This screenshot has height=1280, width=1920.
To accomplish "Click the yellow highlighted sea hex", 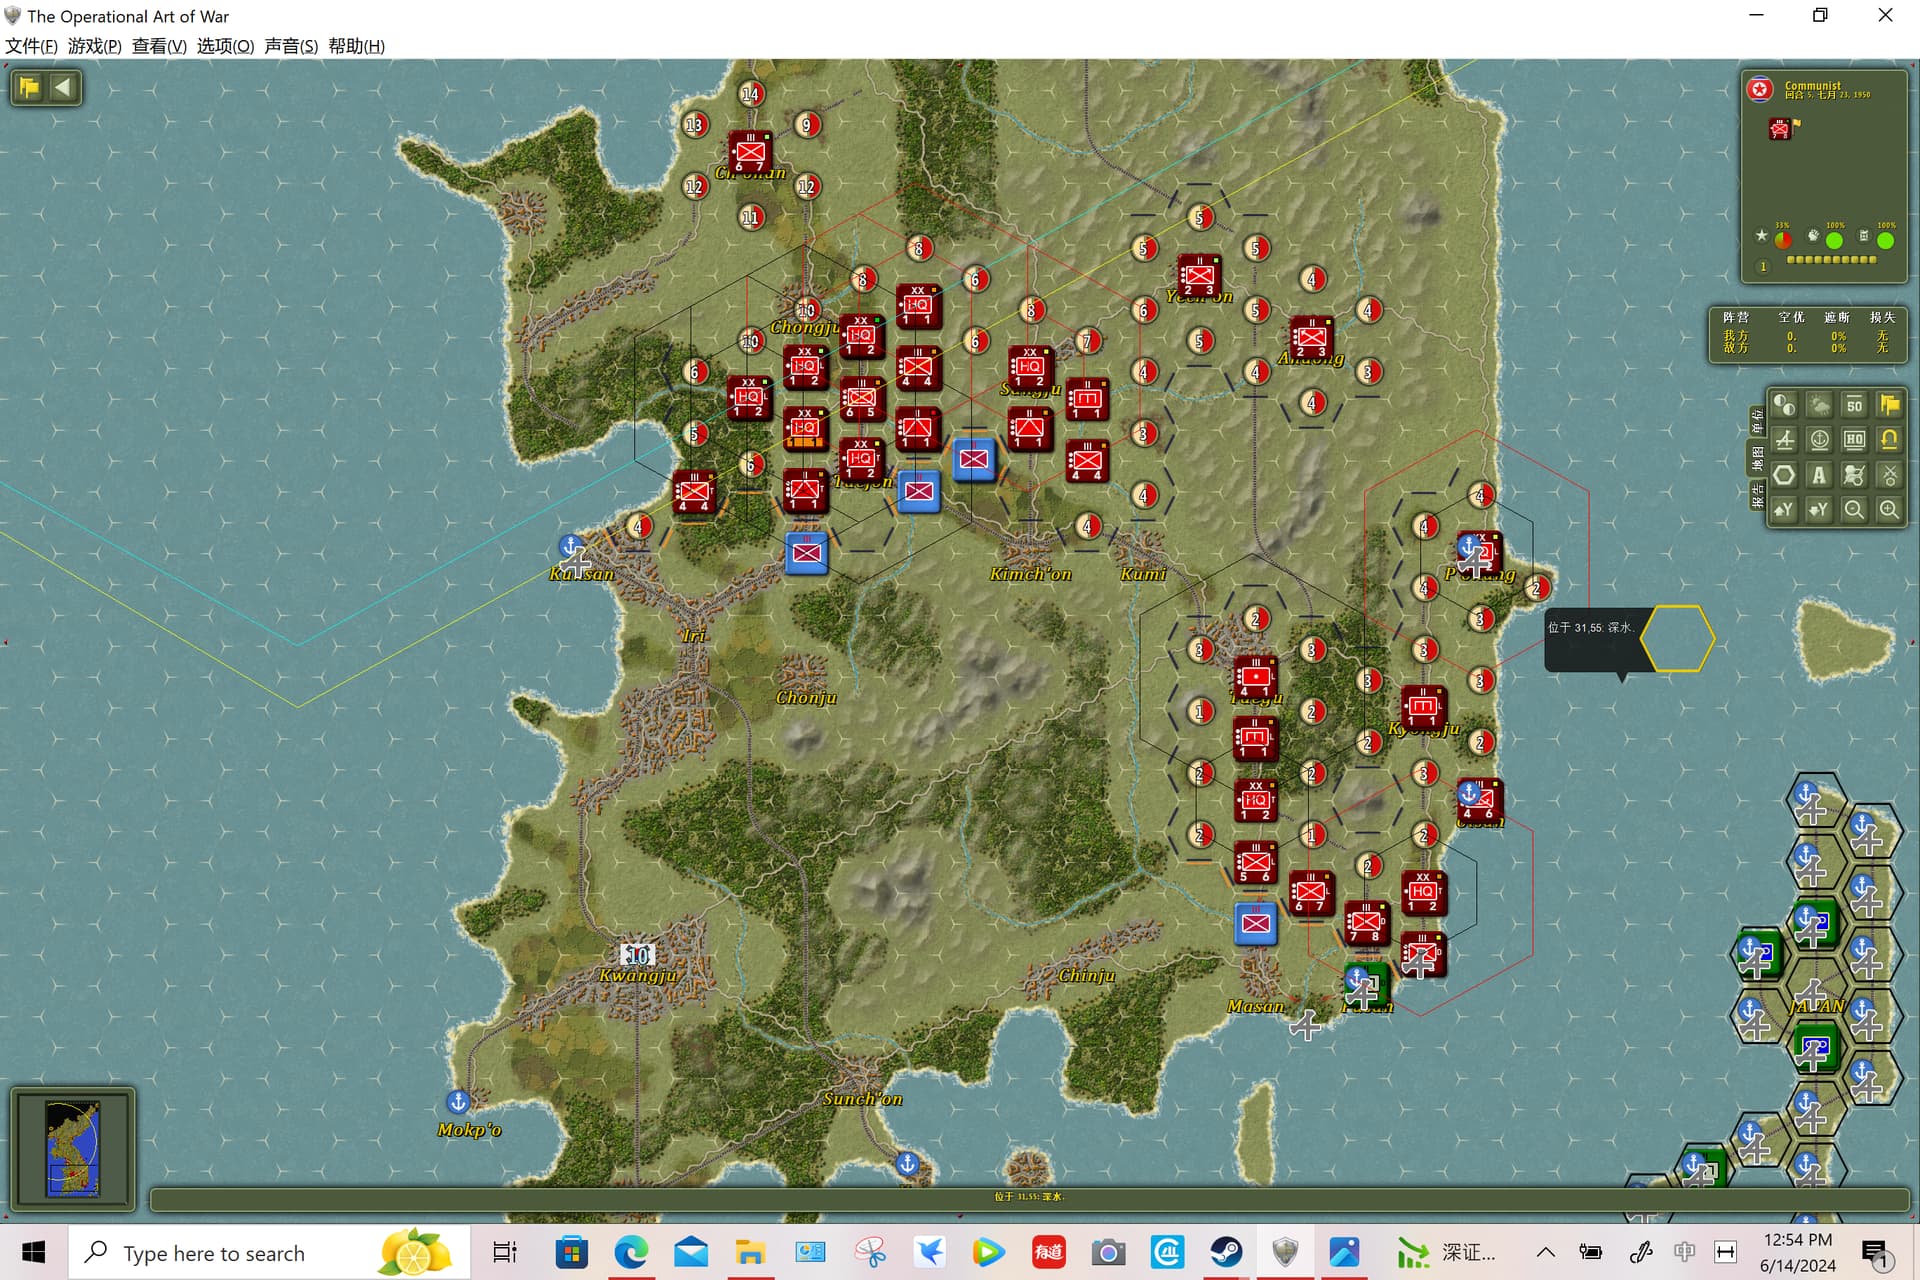I will tap(1677, 638).
